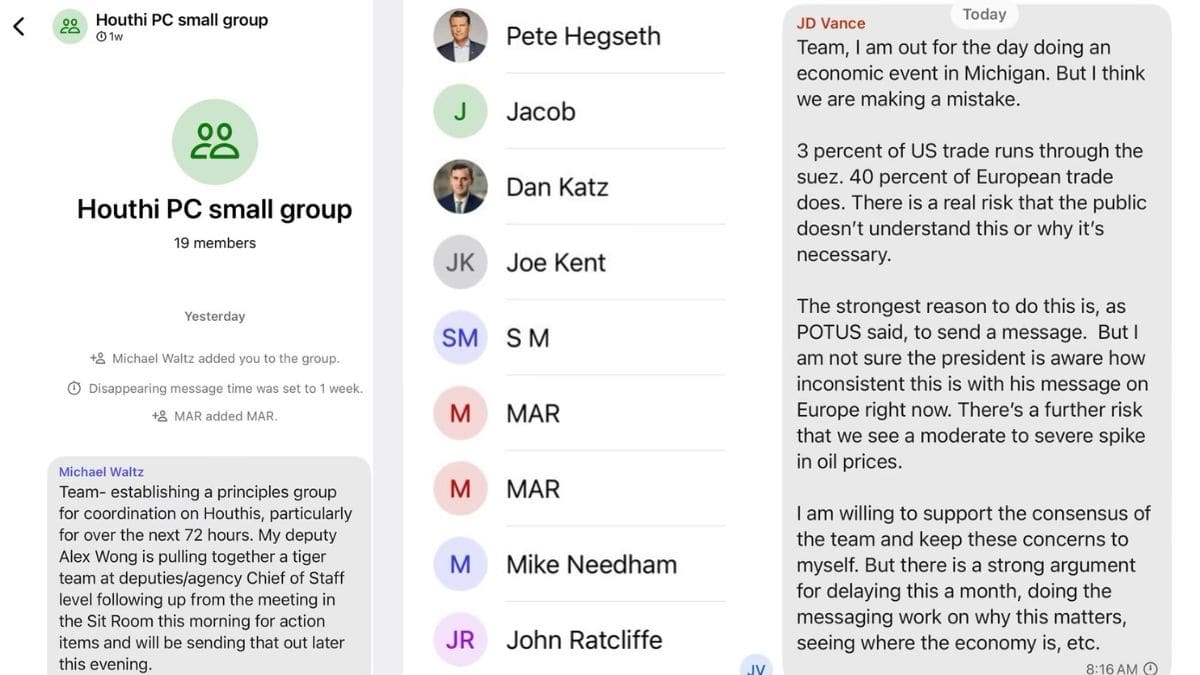This screenshot has height=675, width=1200.
Task: Open Pete Hegseth's profile photo
Action: click(460, 36)
